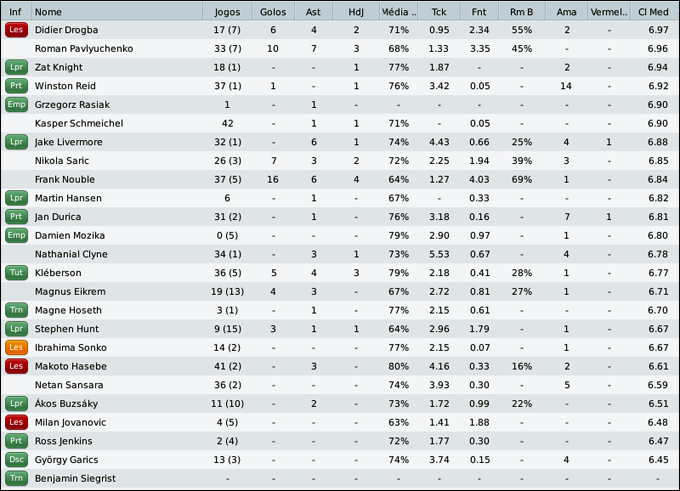Select the Nathanial Clyne row
Screen dimensions: 680x491
[x=340, y=254]
